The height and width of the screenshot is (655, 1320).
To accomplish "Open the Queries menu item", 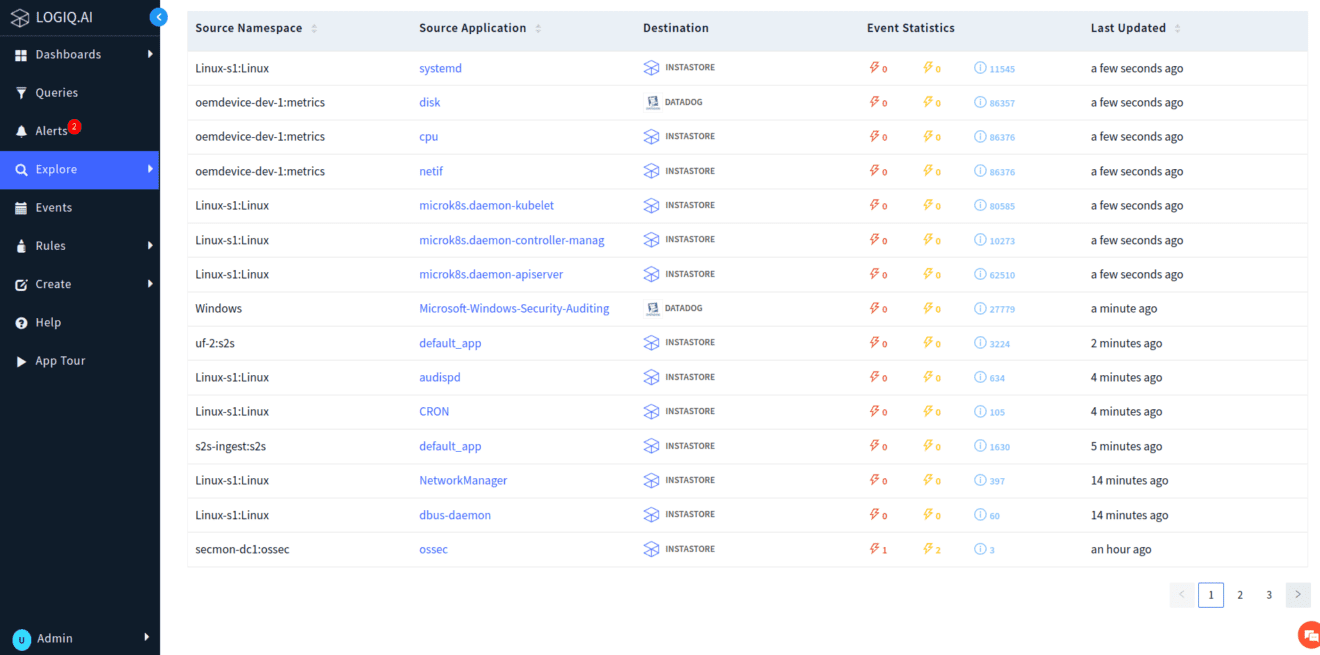I will click(x=56, y=93).
